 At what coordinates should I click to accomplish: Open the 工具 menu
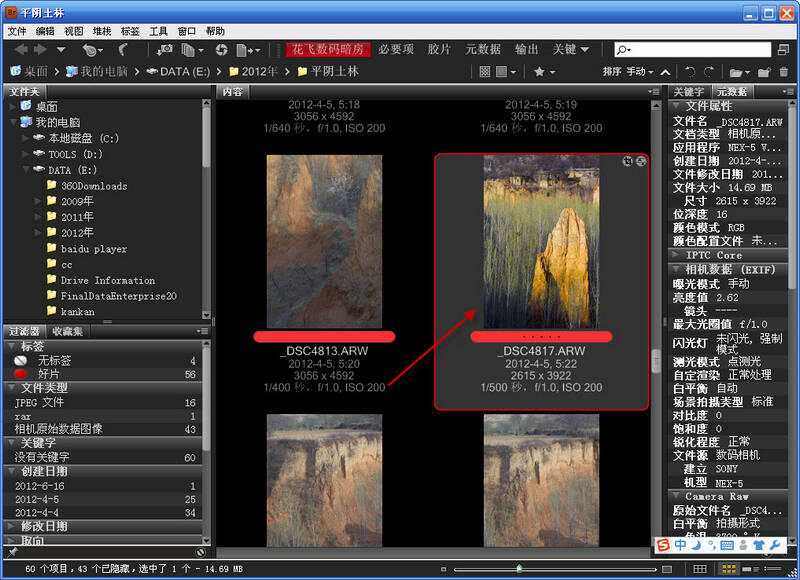click(x=158, y=31)
